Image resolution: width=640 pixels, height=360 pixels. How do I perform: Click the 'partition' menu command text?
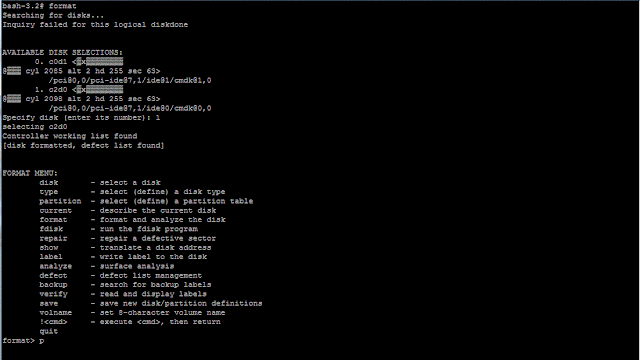(60, 201)
